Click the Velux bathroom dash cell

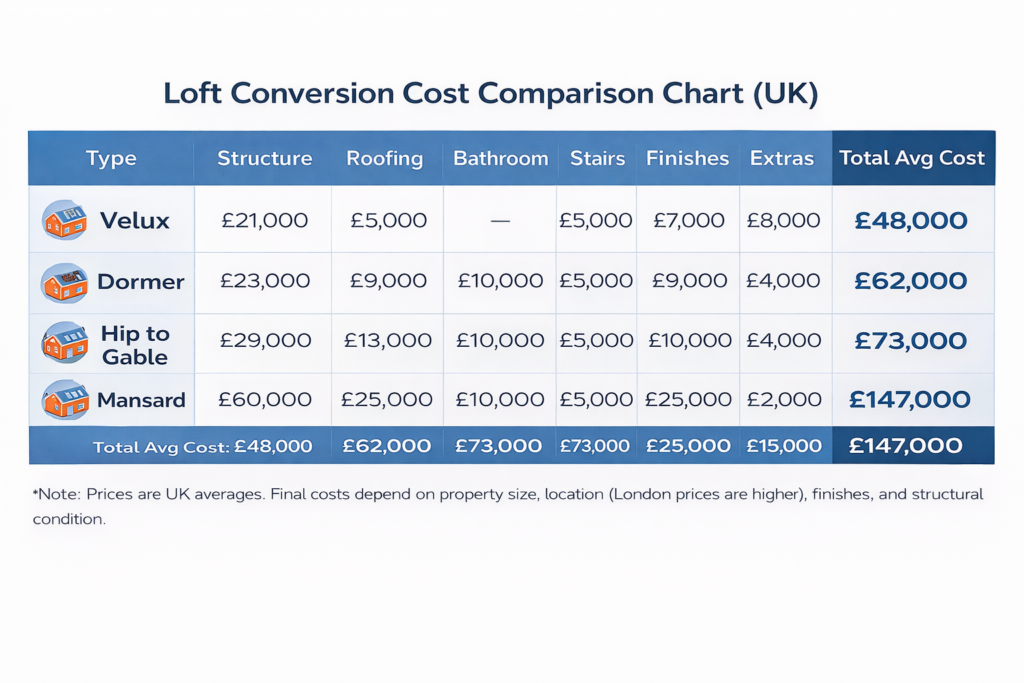(500, 221)
